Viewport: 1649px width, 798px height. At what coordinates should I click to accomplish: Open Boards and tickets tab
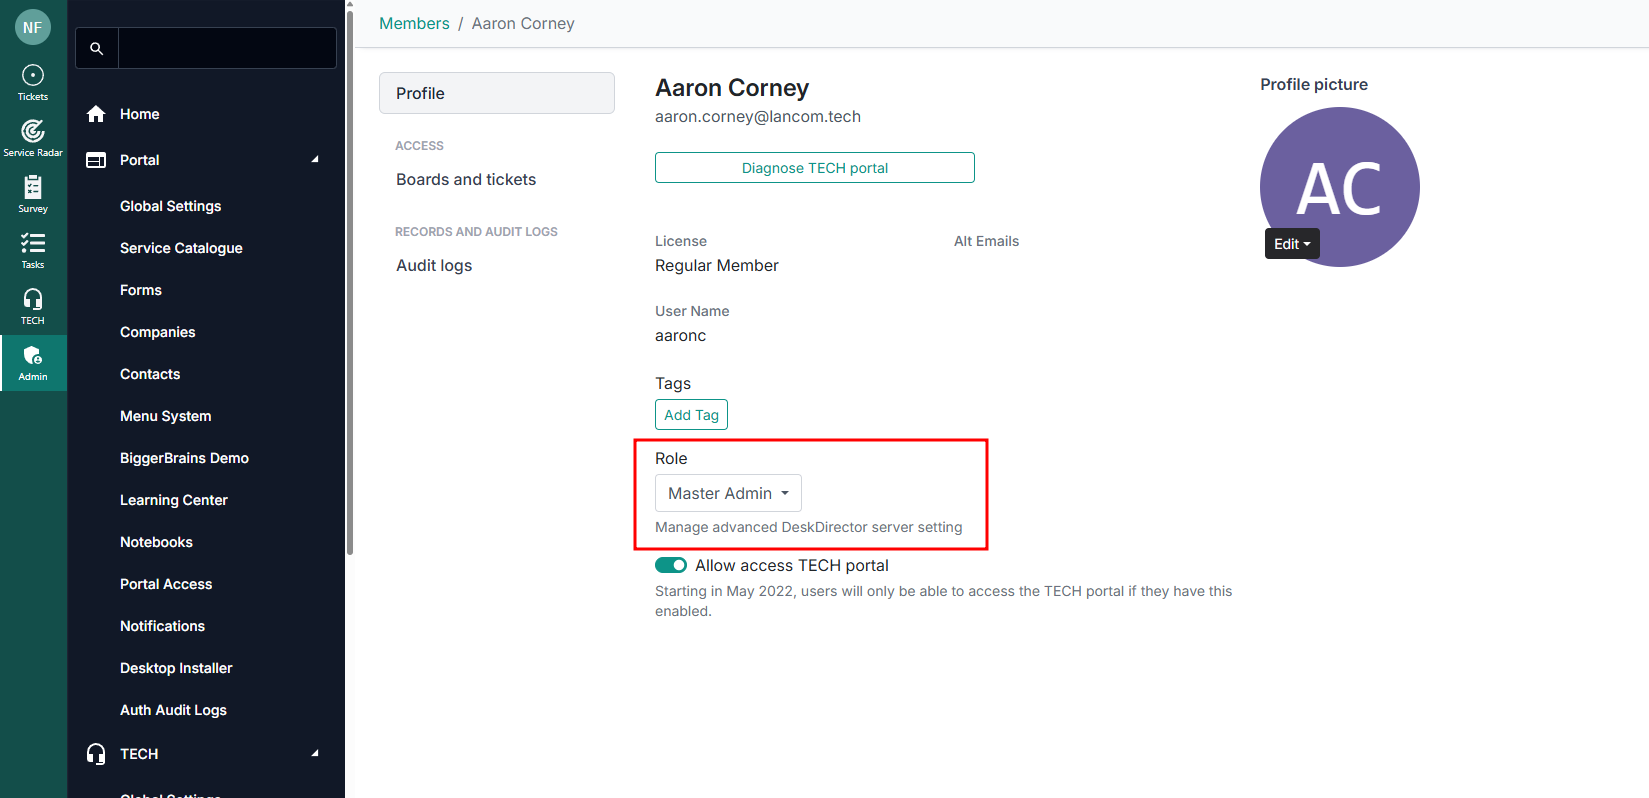click(x=466, y=180)
